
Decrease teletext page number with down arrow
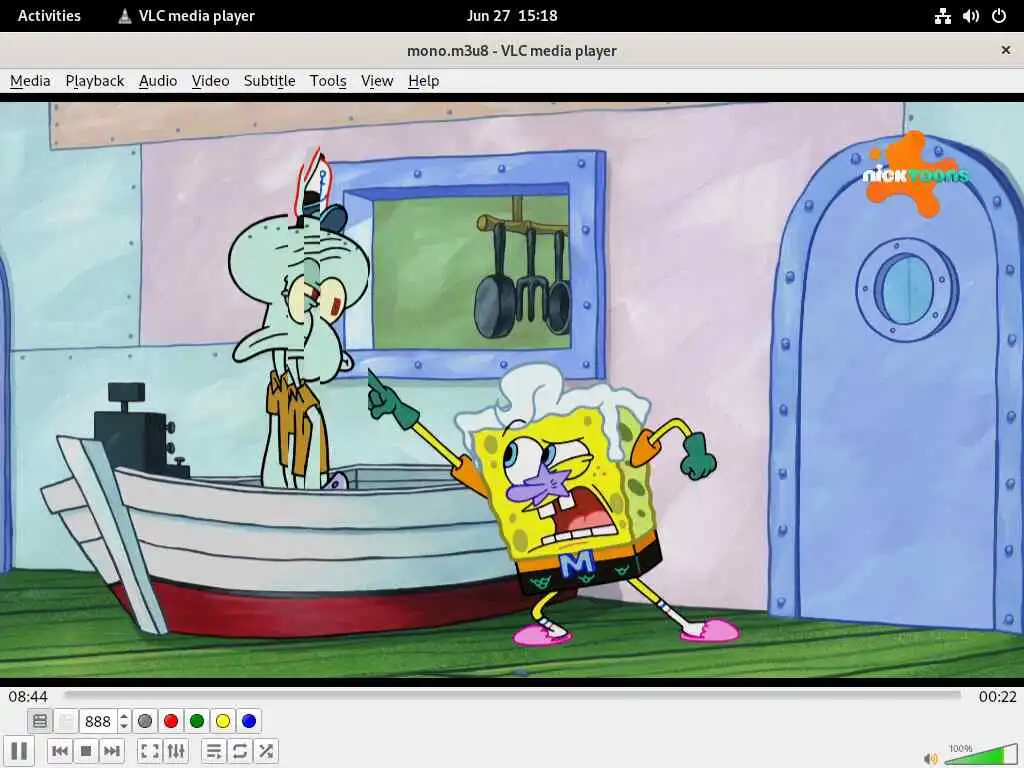pos(124,726)
